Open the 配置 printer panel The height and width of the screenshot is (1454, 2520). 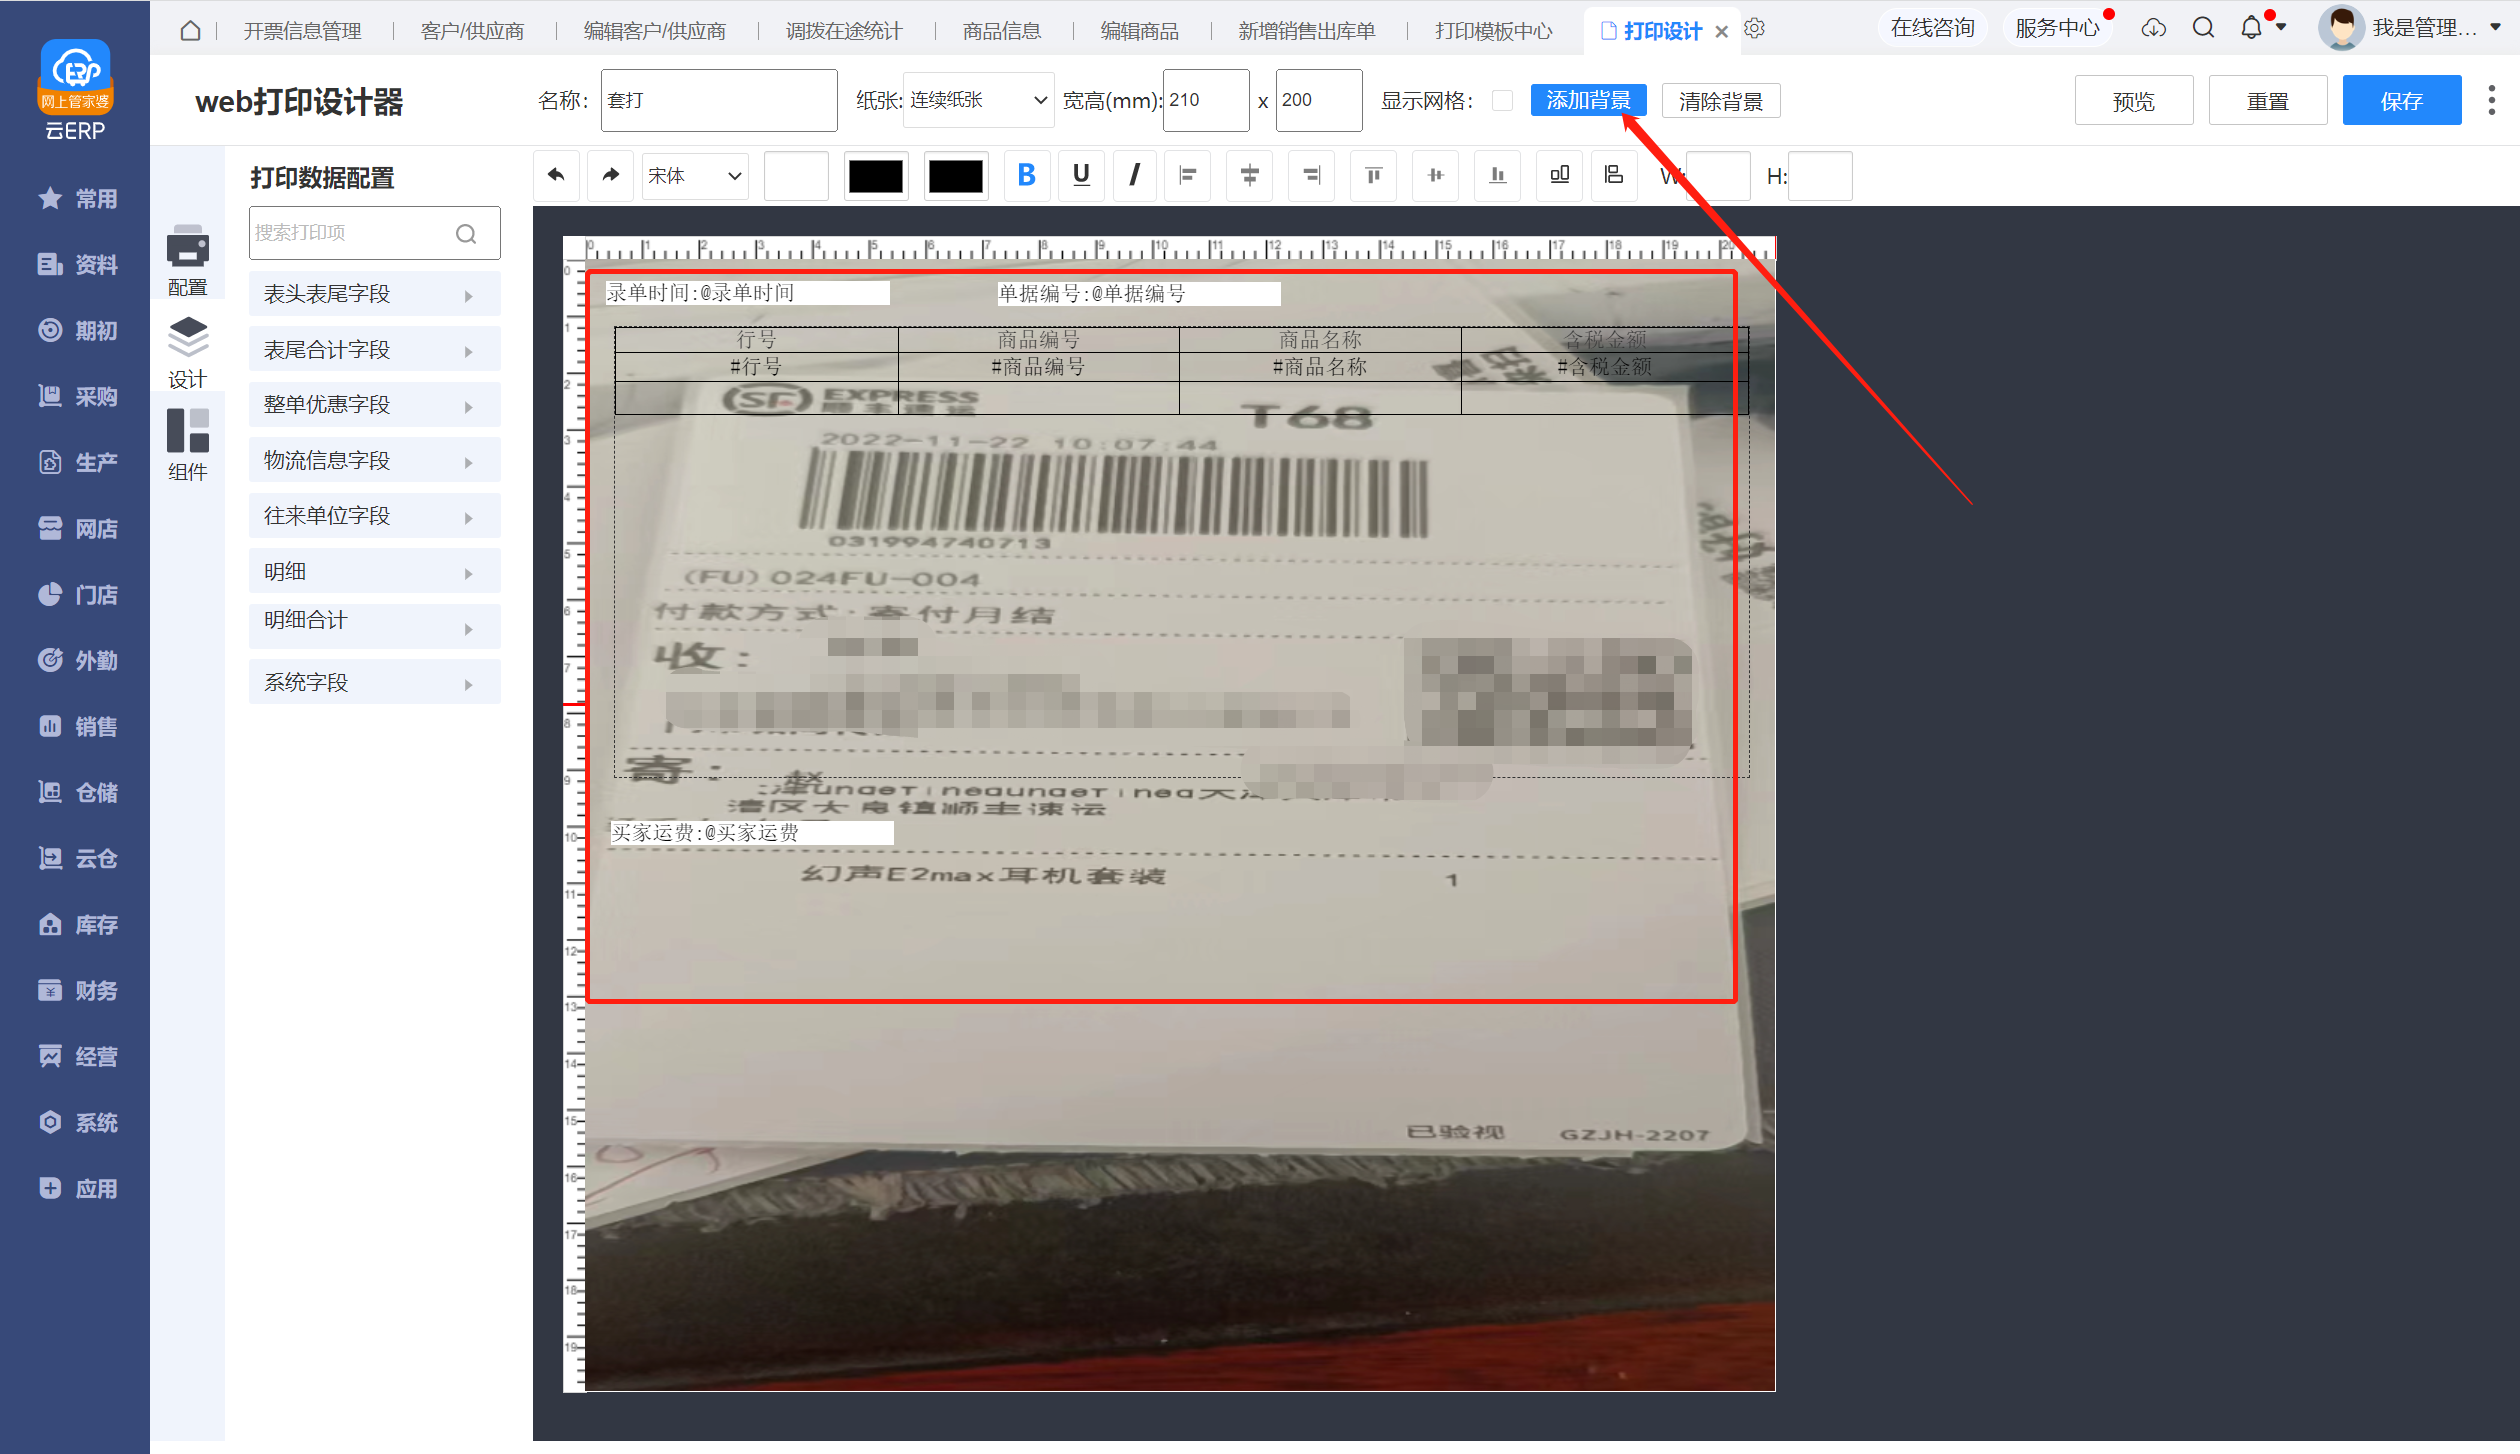pos(188,260)
